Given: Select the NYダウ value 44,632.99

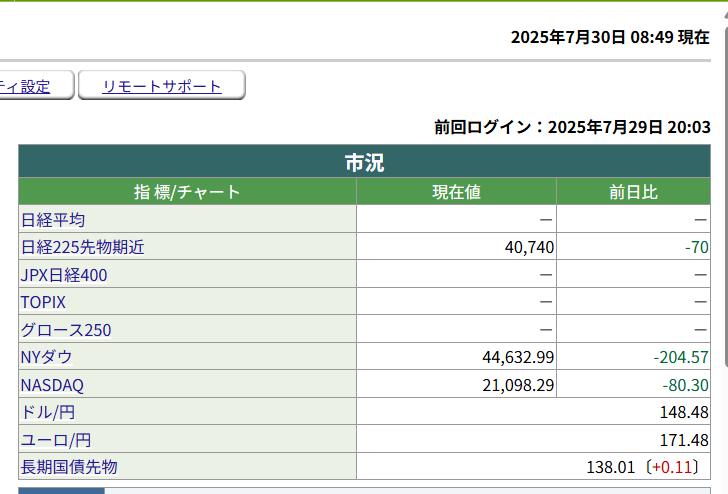Looking at the screenshot, I should pyautogui.click(x=518, y=357).
